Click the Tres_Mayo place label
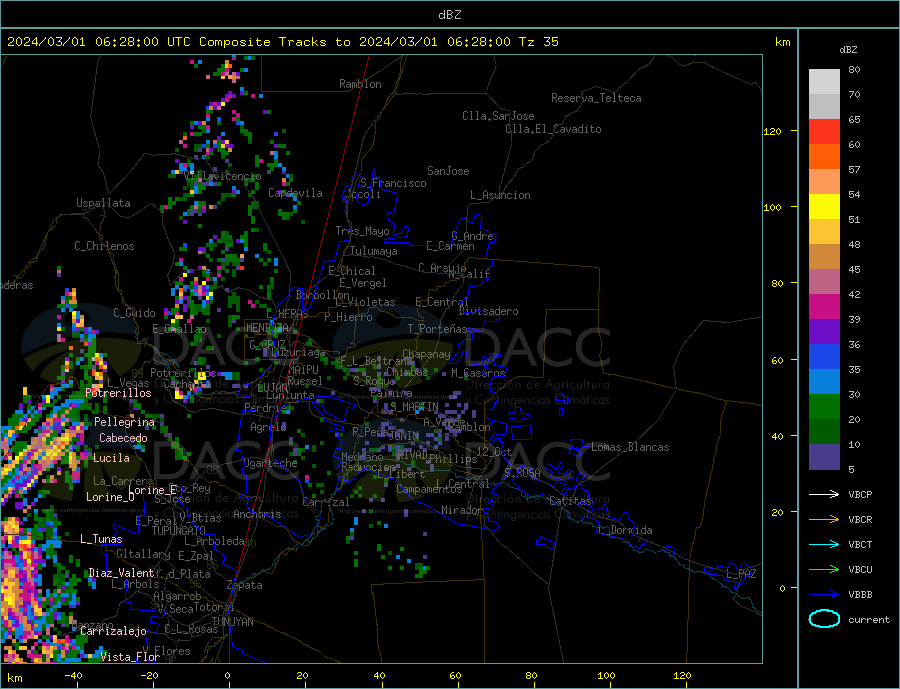The width and height of the screenshot is (900, 689). [362, 231]
